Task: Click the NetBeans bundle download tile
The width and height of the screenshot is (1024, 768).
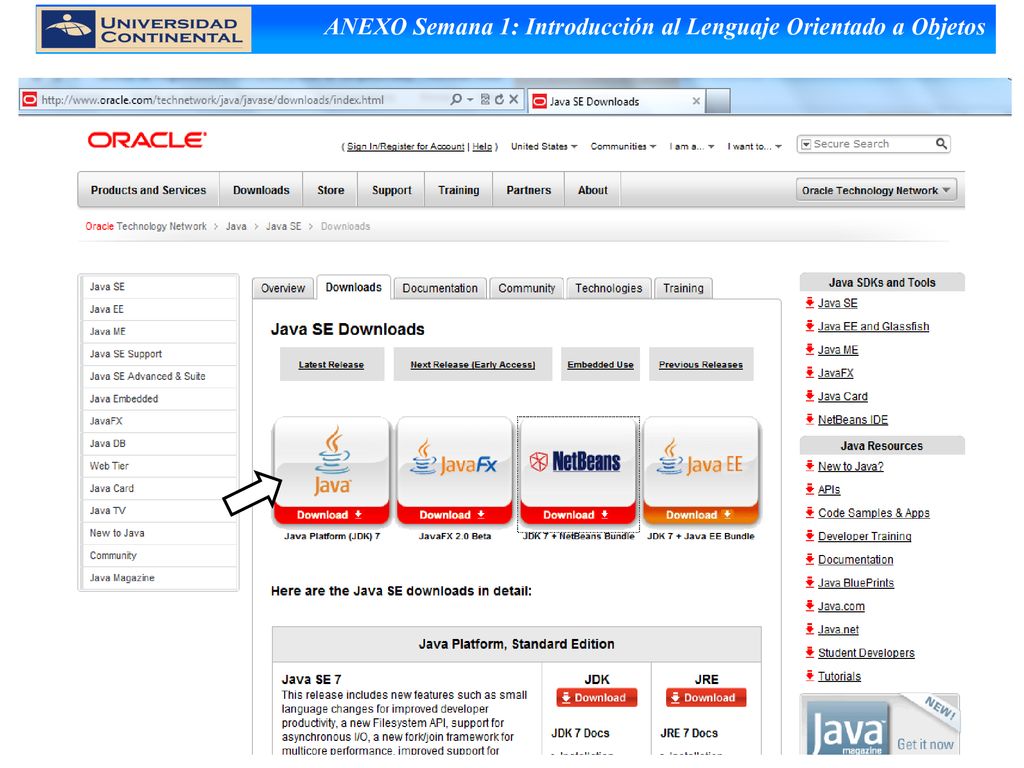Action: 578,471
